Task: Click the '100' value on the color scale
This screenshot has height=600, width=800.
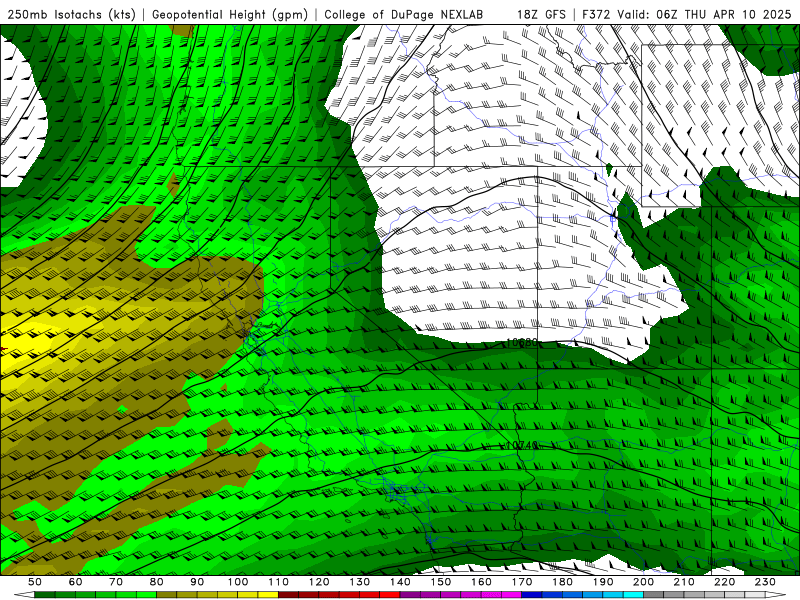Action: [x=238, y=582]
